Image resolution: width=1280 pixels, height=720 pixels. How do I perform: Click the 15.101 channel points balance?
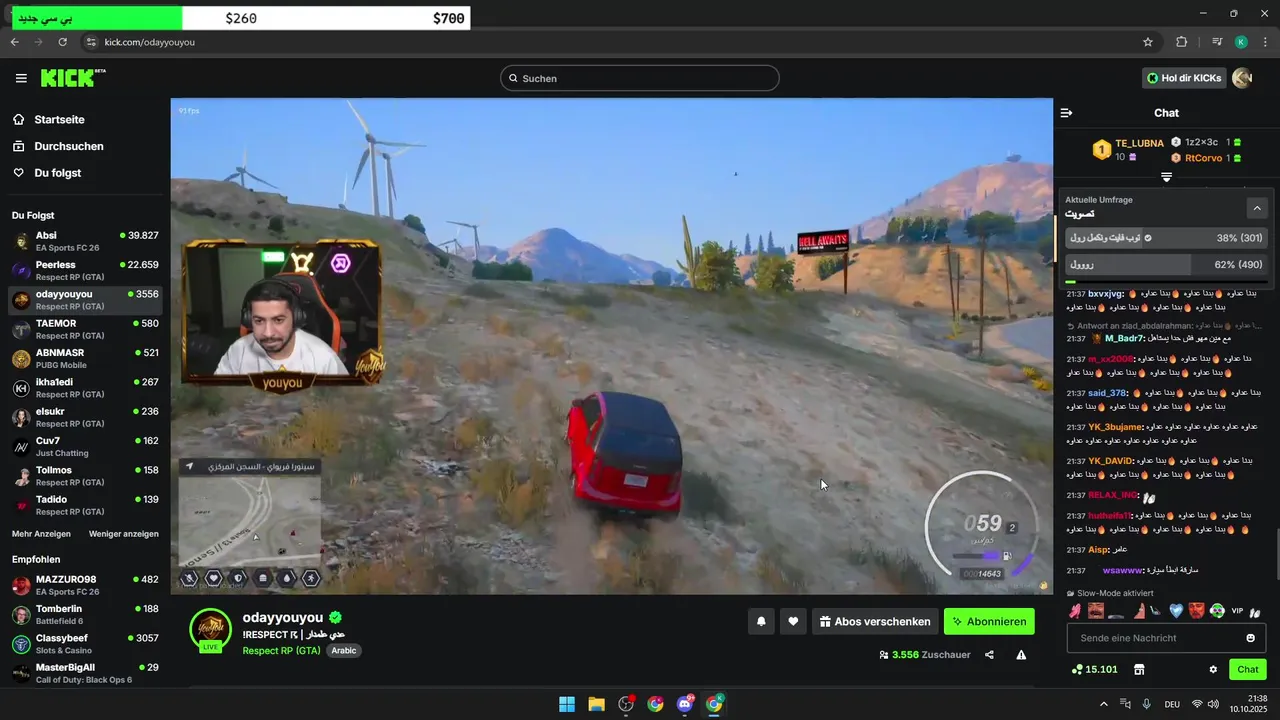tap(1094, 669)
